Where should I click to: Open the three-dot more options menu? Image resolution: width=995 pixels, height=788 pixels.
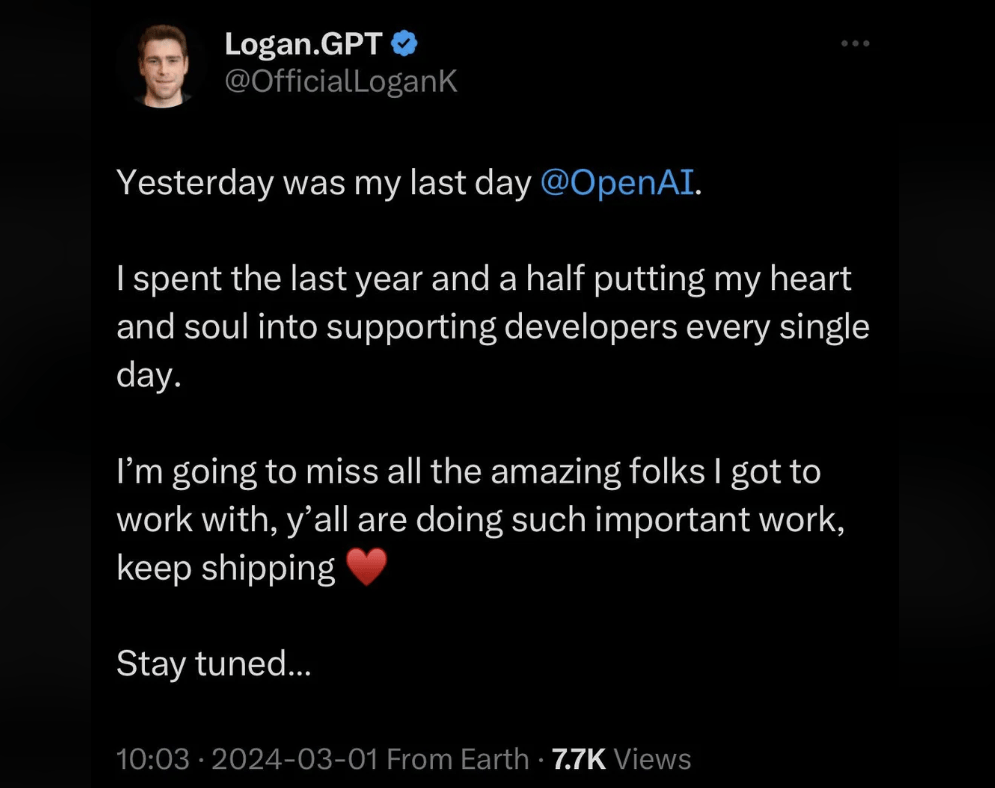point(855,44)
